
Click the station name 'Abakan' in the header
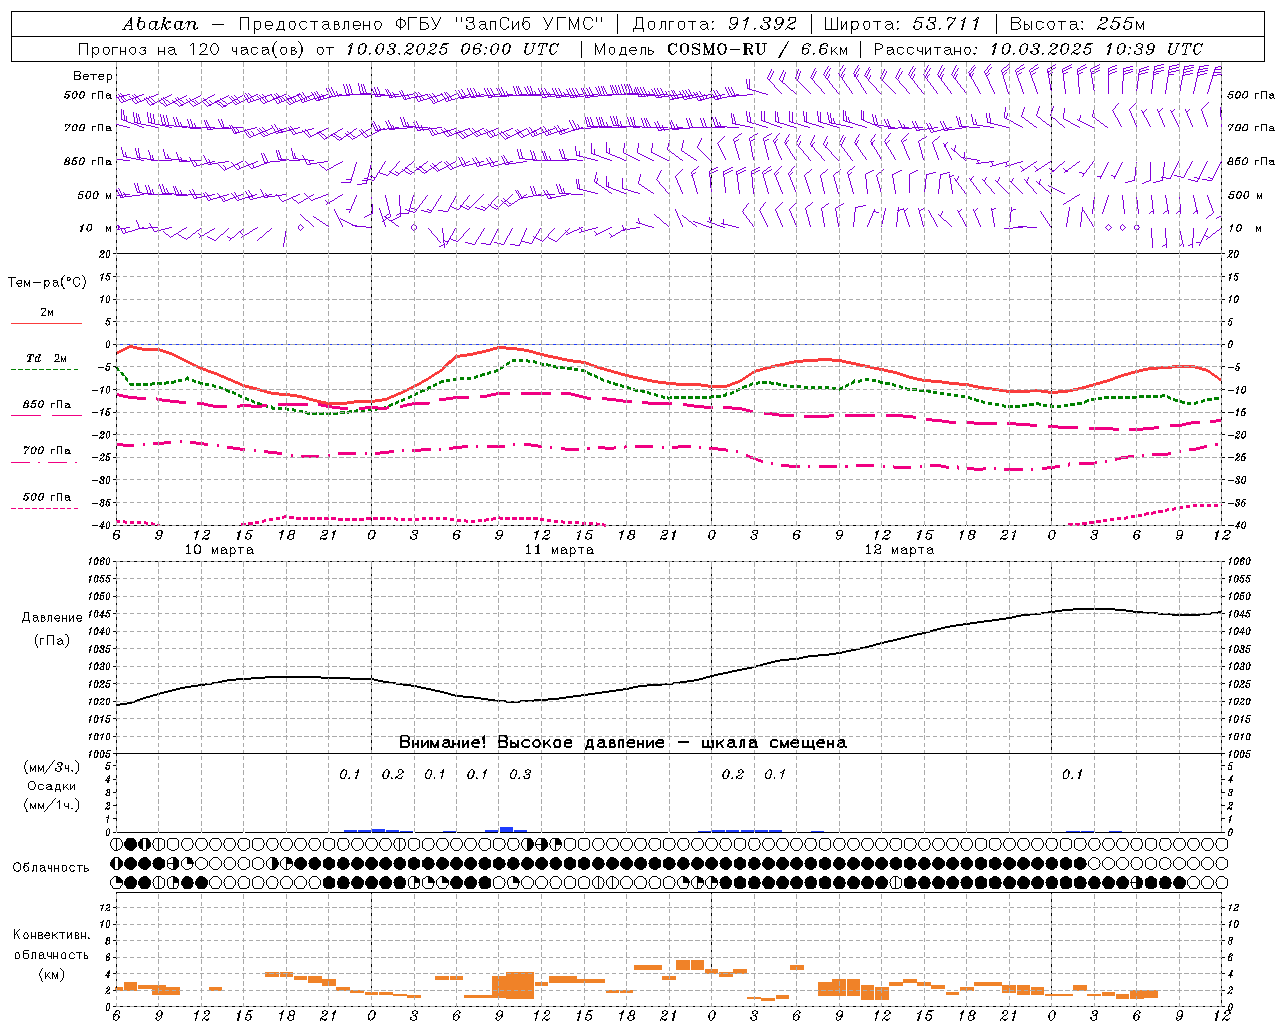160,23
